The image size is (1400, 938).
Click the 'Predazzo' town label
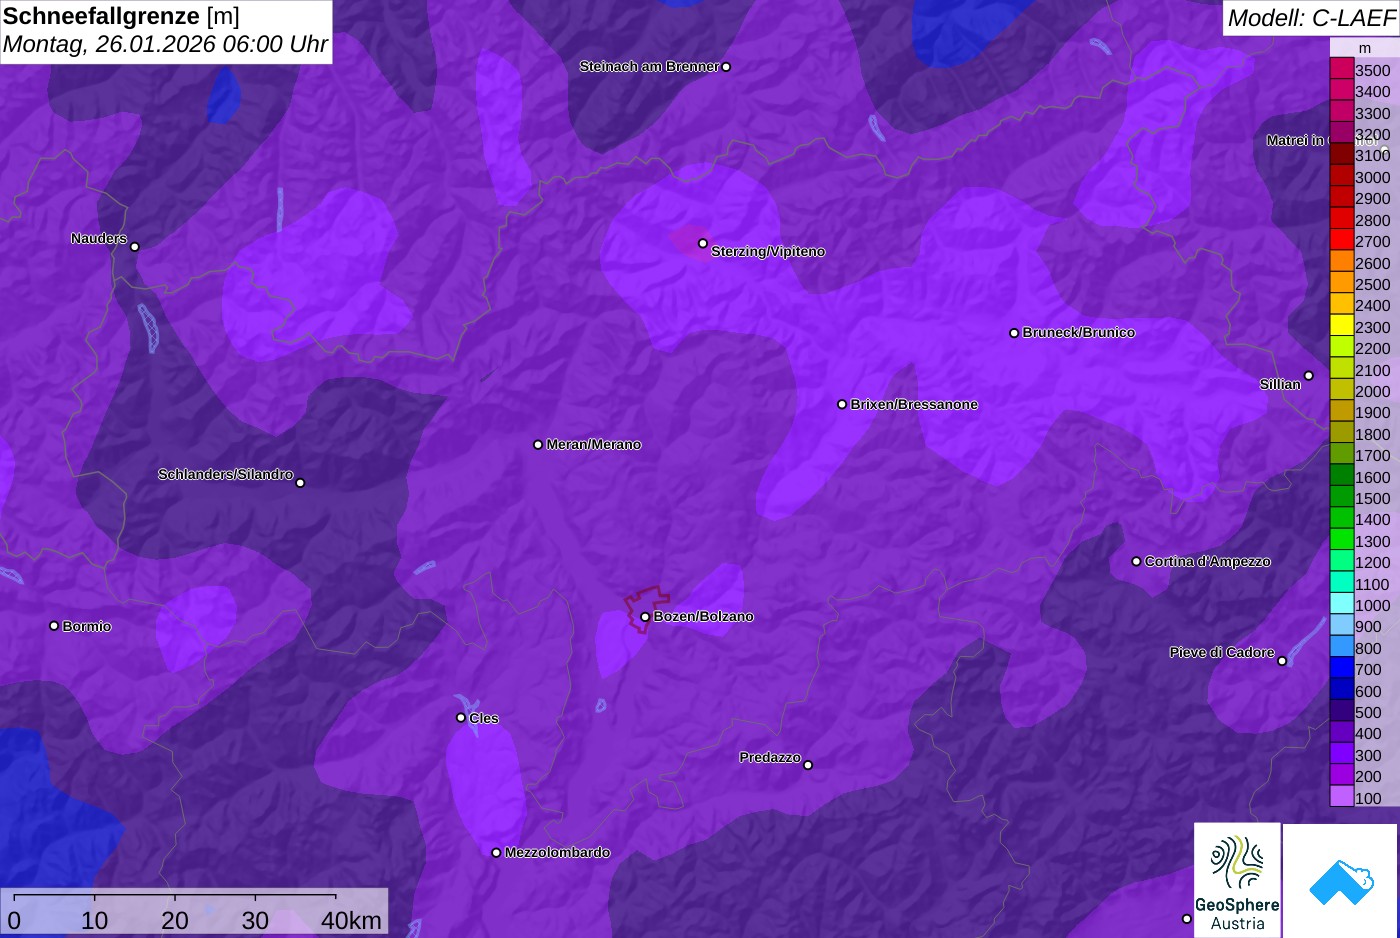[x=770, y=757]
